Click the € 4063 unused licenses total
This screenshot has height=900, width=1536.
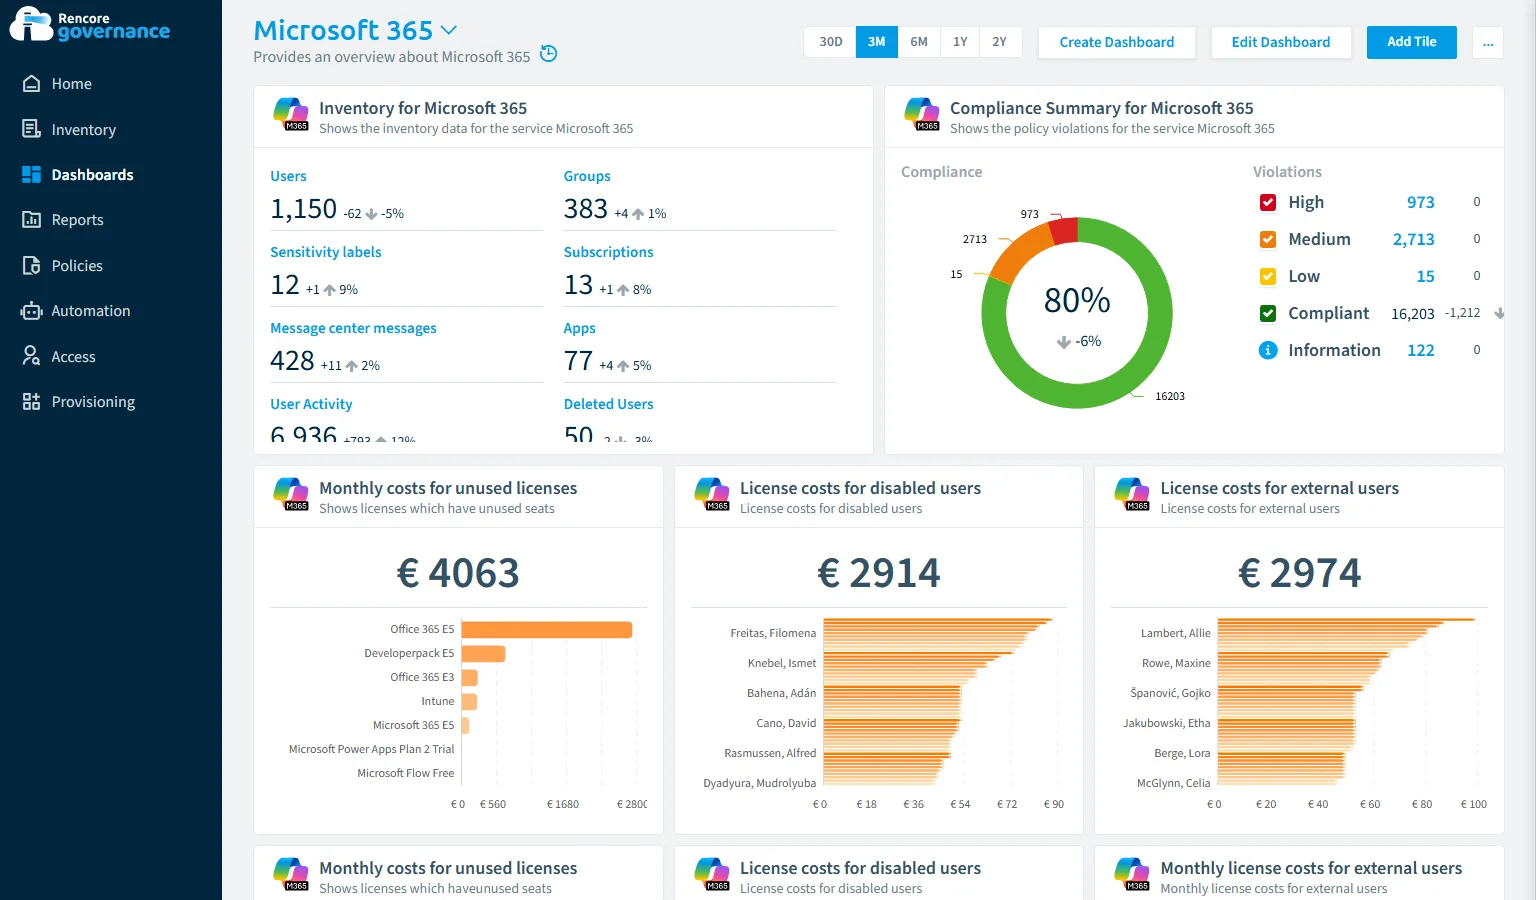click(458, 573)
